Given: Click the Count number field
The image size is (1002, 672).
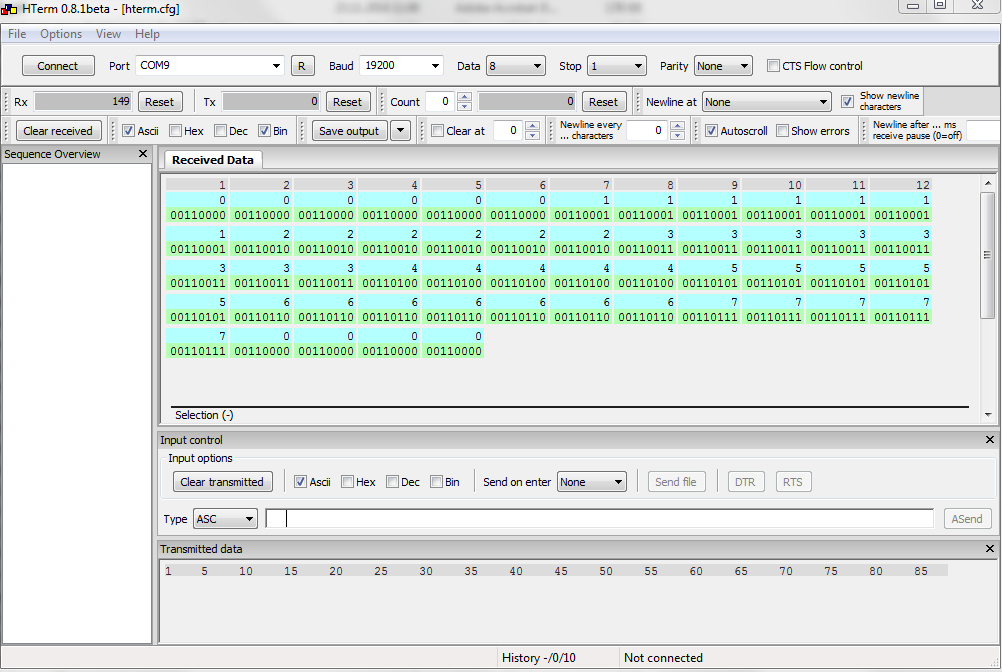Looking at the screenshot, I should pyautogui.click(x=442, y=102).
